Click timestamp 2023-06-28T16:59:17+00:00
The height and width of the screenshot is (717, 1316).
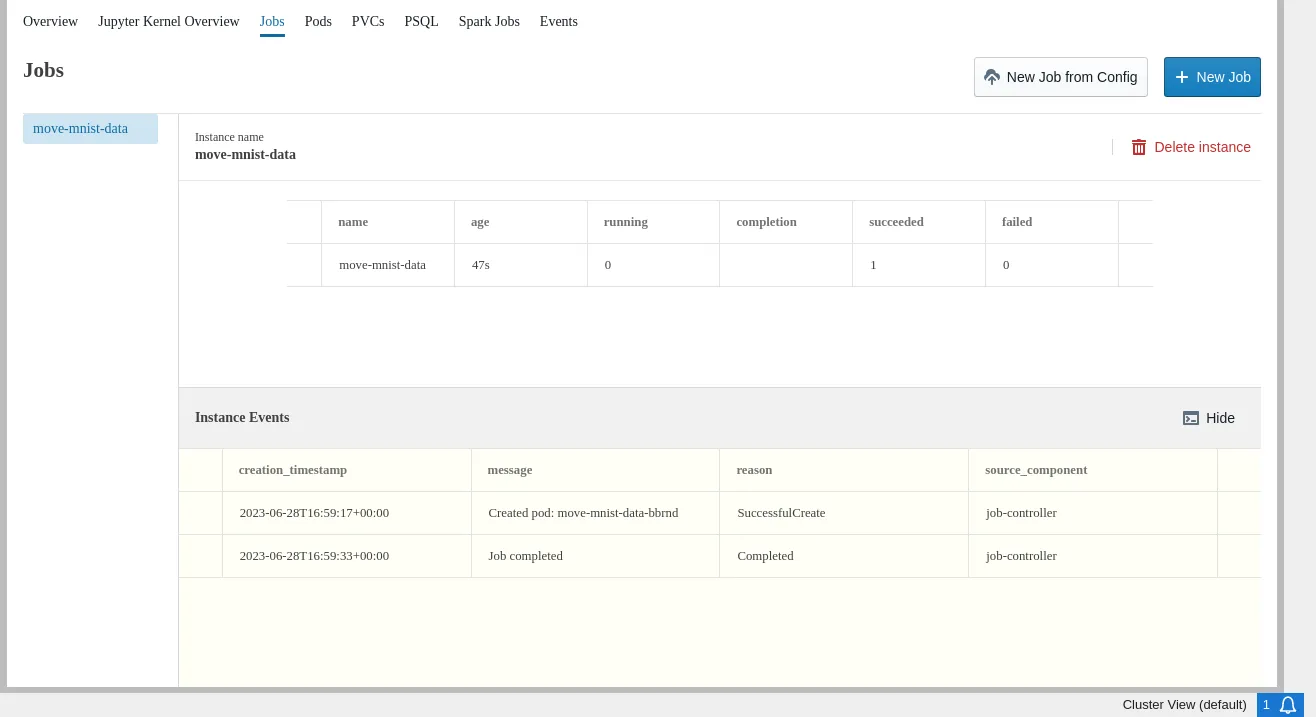coord(314,513)
